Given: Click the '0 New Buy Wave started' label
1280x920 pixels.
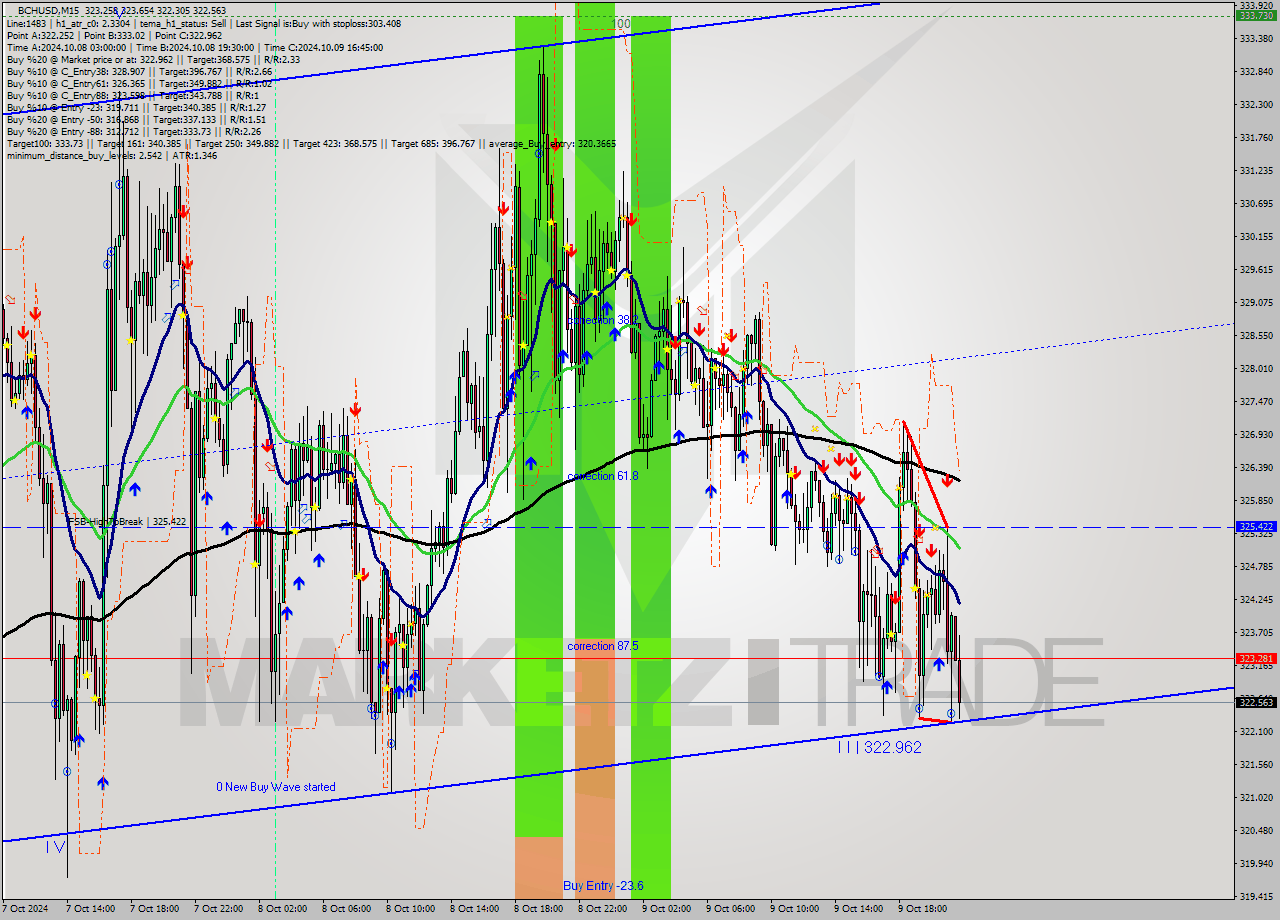Looking at the screenshot, I should (x=276, y=787).
